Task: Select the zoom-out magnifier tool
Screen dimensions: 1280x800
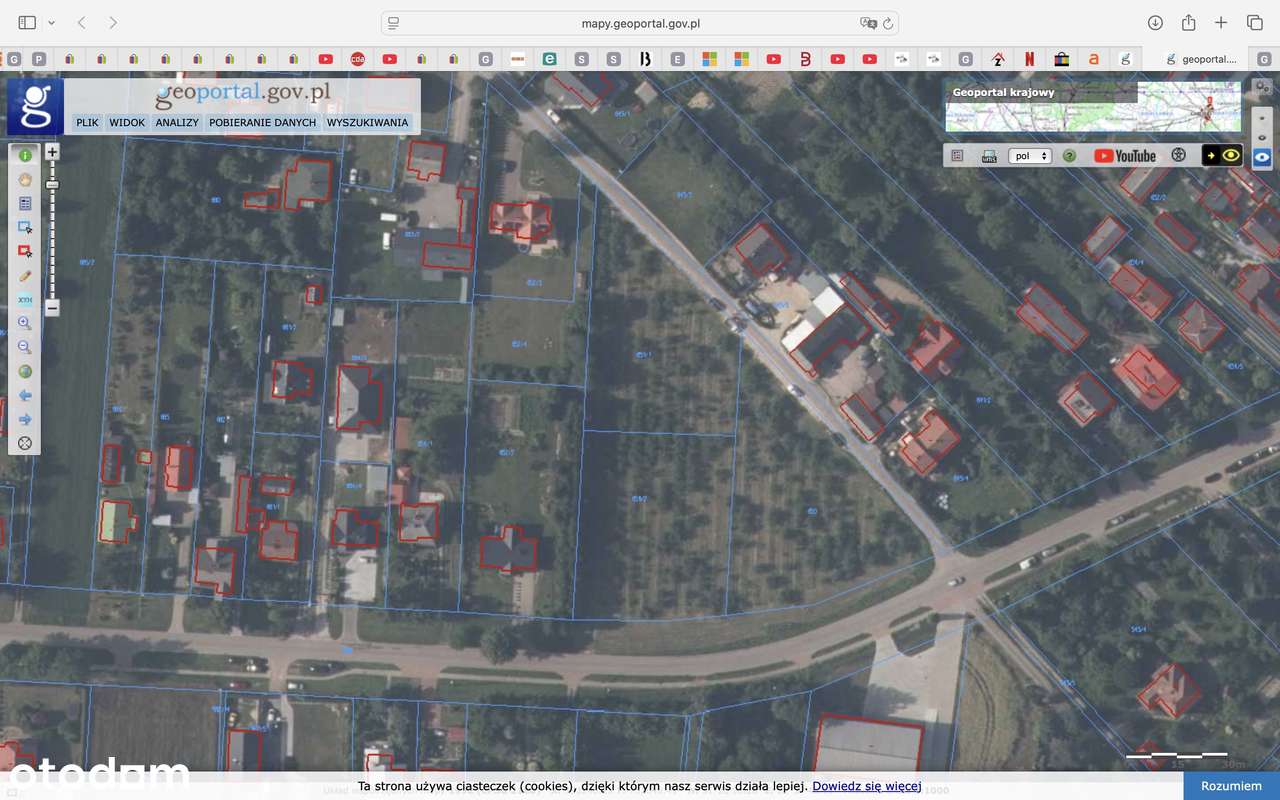Action: tap(25, 347)
